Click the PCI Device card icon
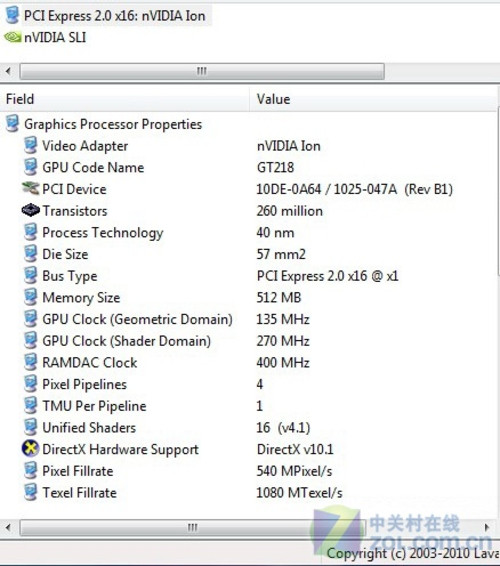 pos(30,188)
